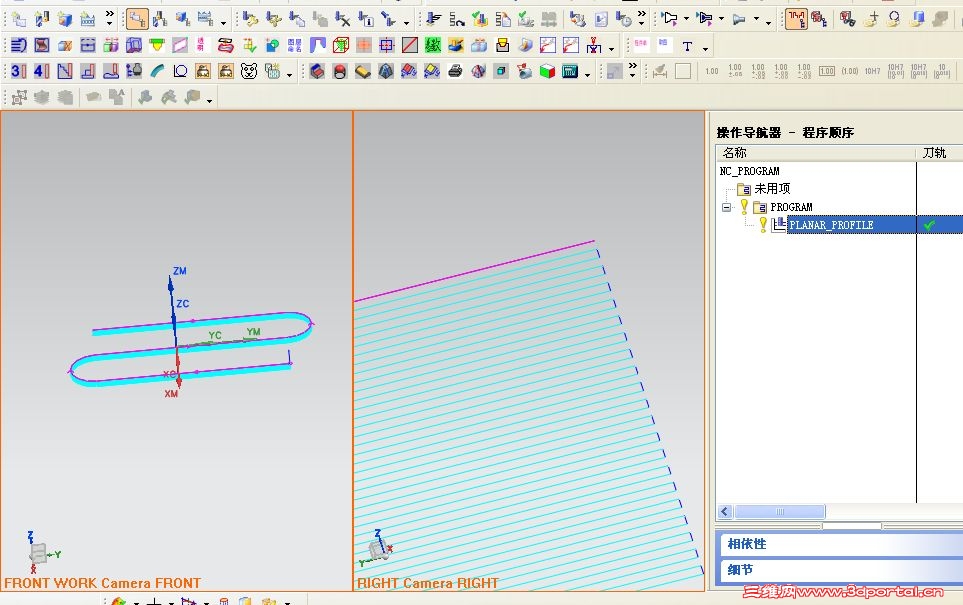
Task: Switch navigator to Machining Method View
Action: [205, 20]
